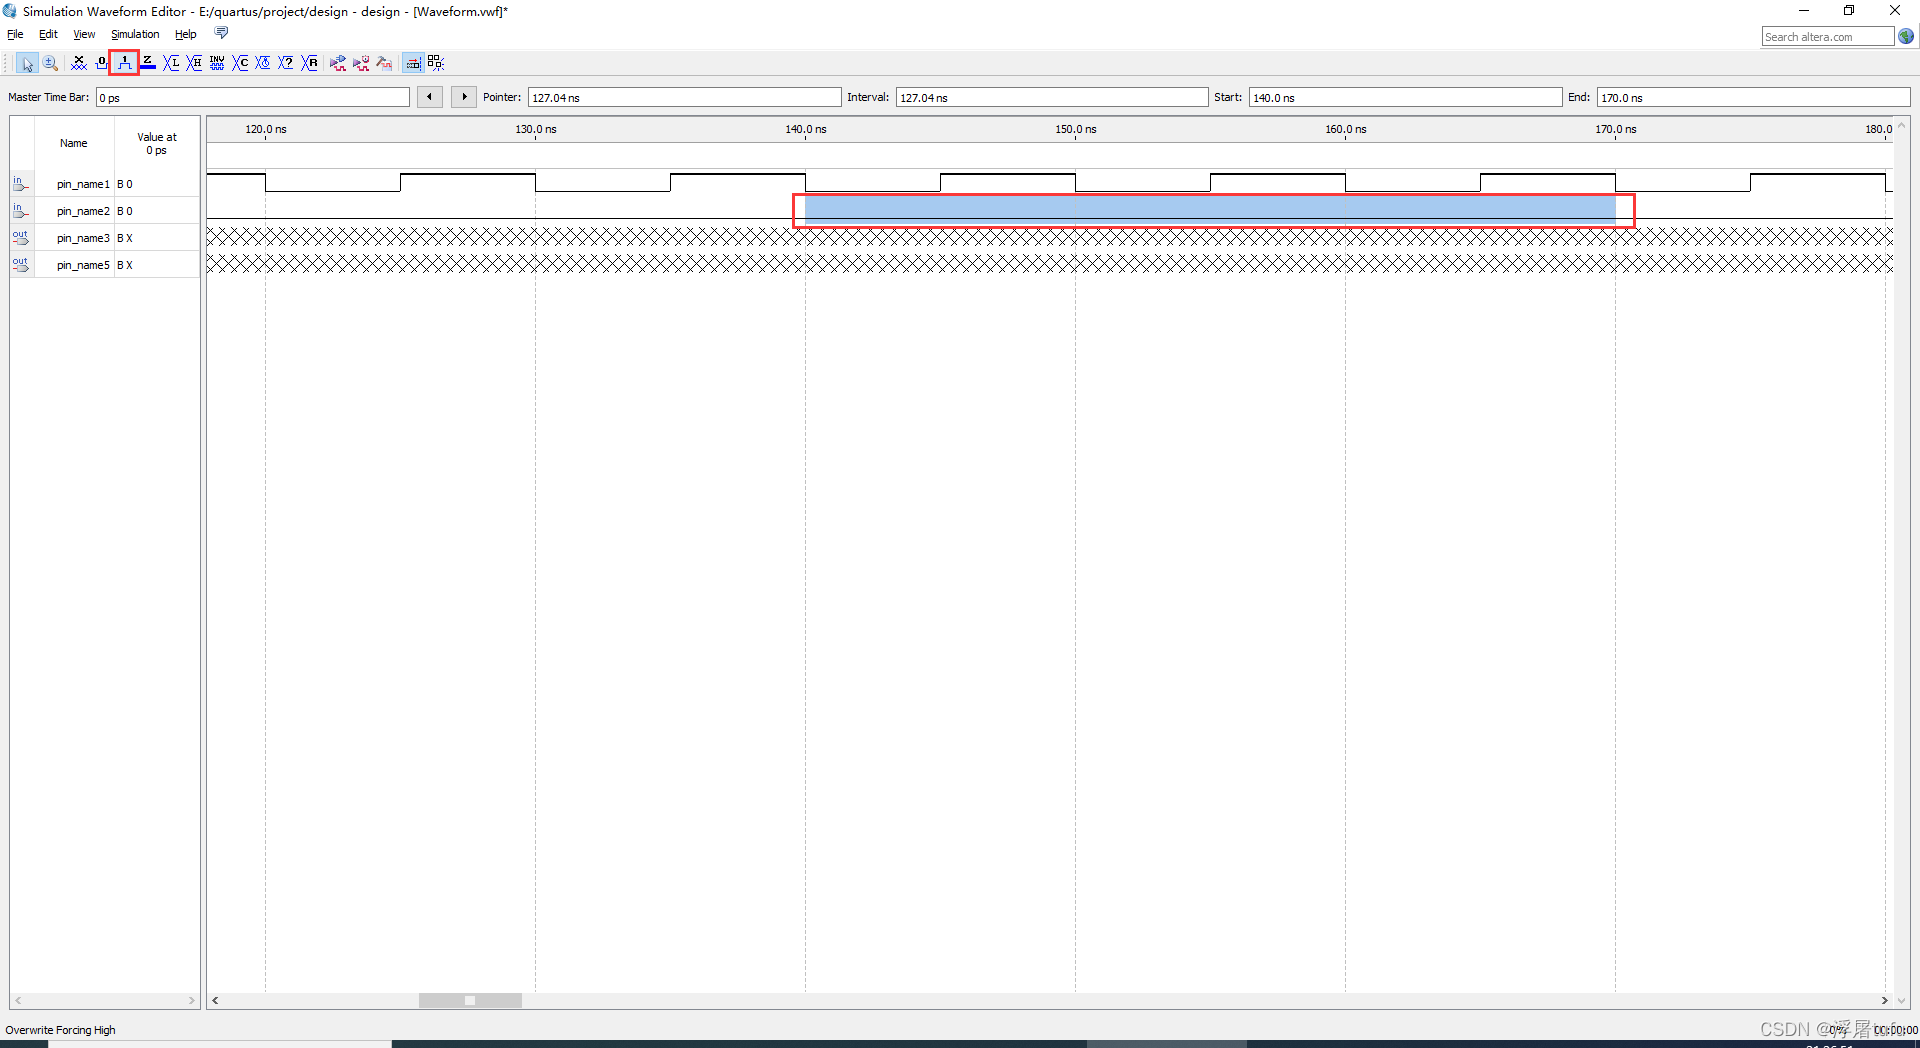Apply Weak Low (L) to selection
1920x1048 pixels.
pyautogui.click(x=171, y=63)
